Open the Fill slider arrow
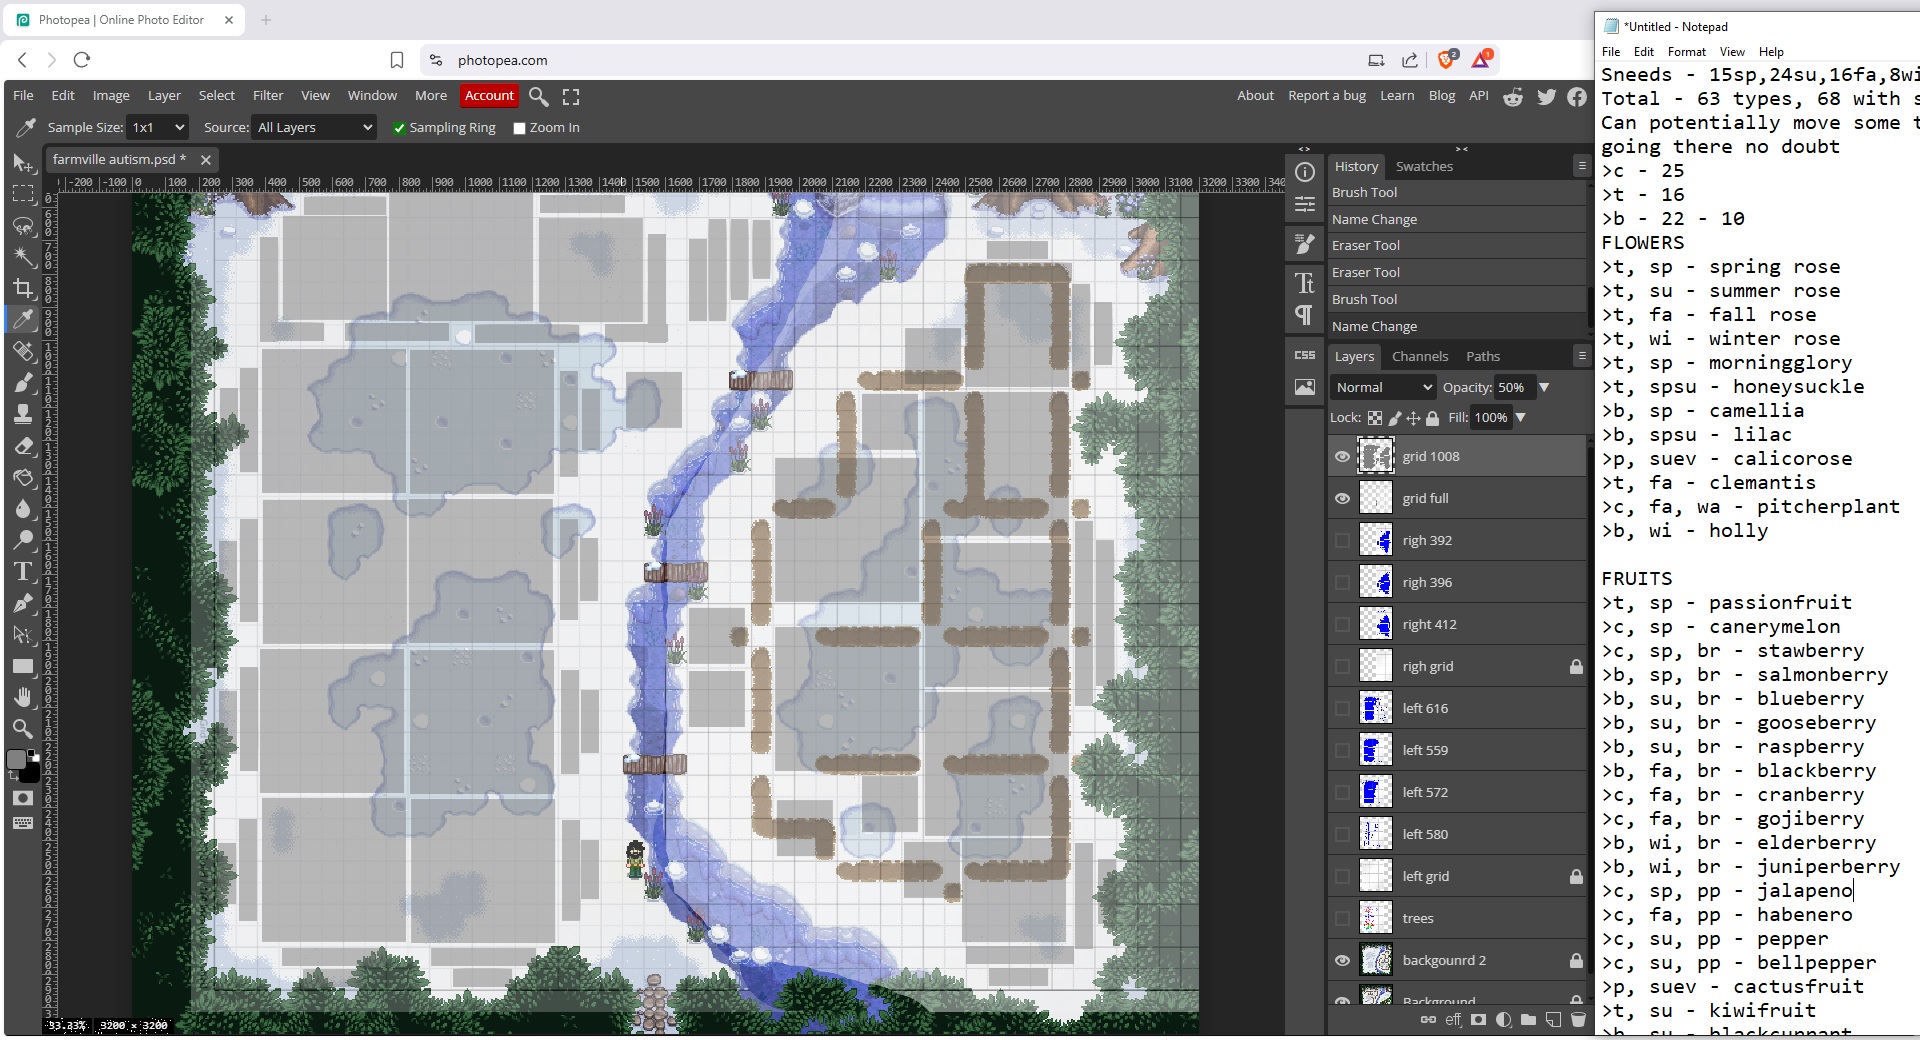The image size is (1920, 1040). point(1521,418)
